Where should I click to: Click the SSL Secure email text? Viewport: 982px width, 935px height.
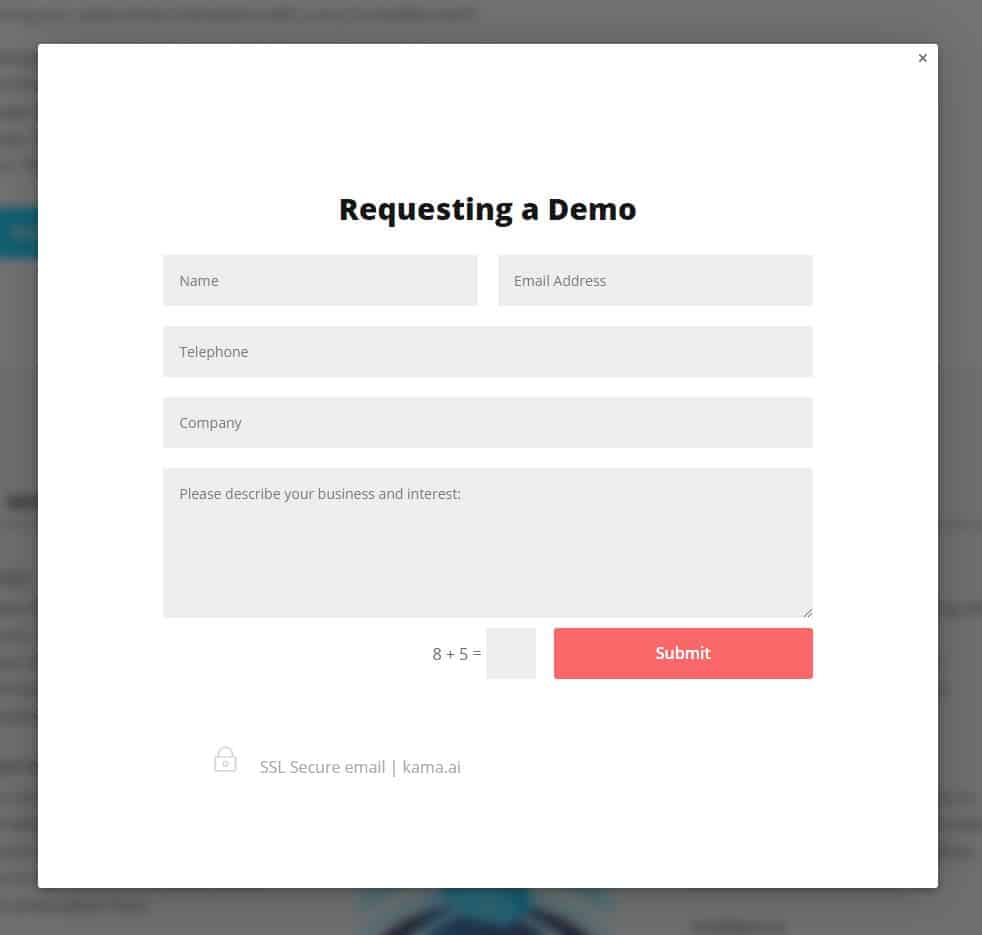(x=322, y=767)
